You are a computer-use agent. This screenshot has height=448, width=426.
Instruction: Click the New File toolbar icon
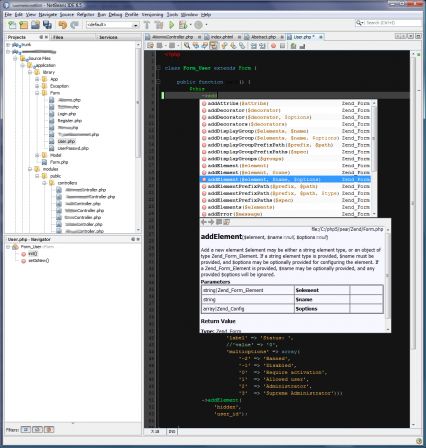(x=12, y=25)
